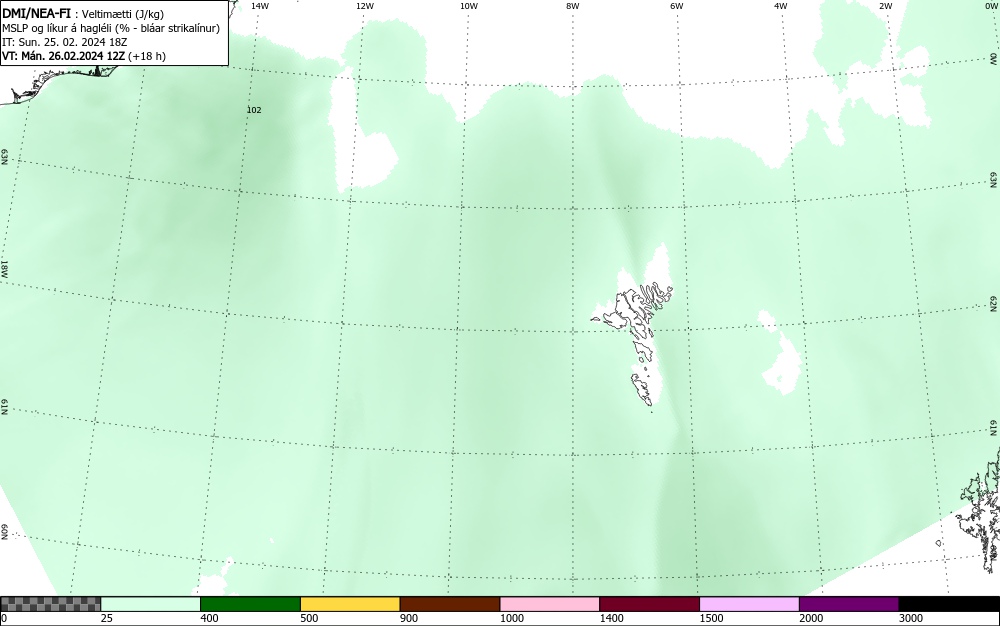Click the '1400' legend scale value

point(612,618)
